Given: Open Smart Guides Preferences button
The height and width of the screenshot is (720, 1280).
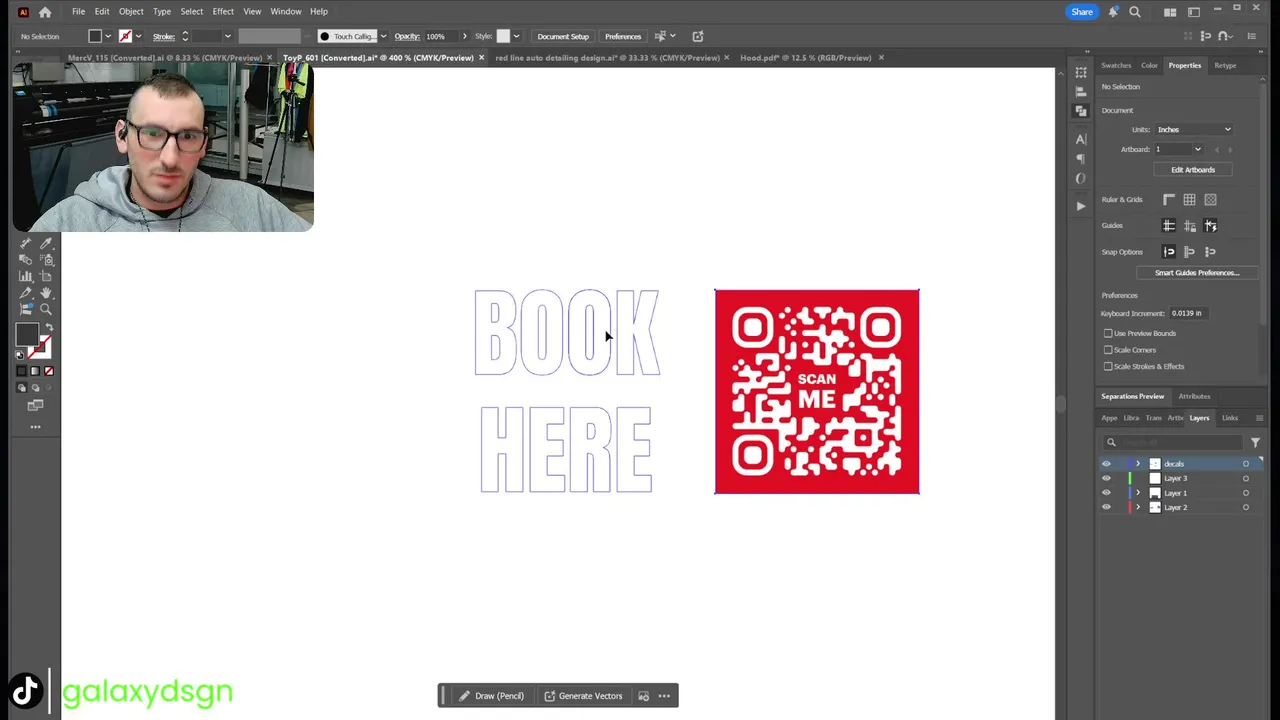Looking at the screenshot, I should 1197,273.
